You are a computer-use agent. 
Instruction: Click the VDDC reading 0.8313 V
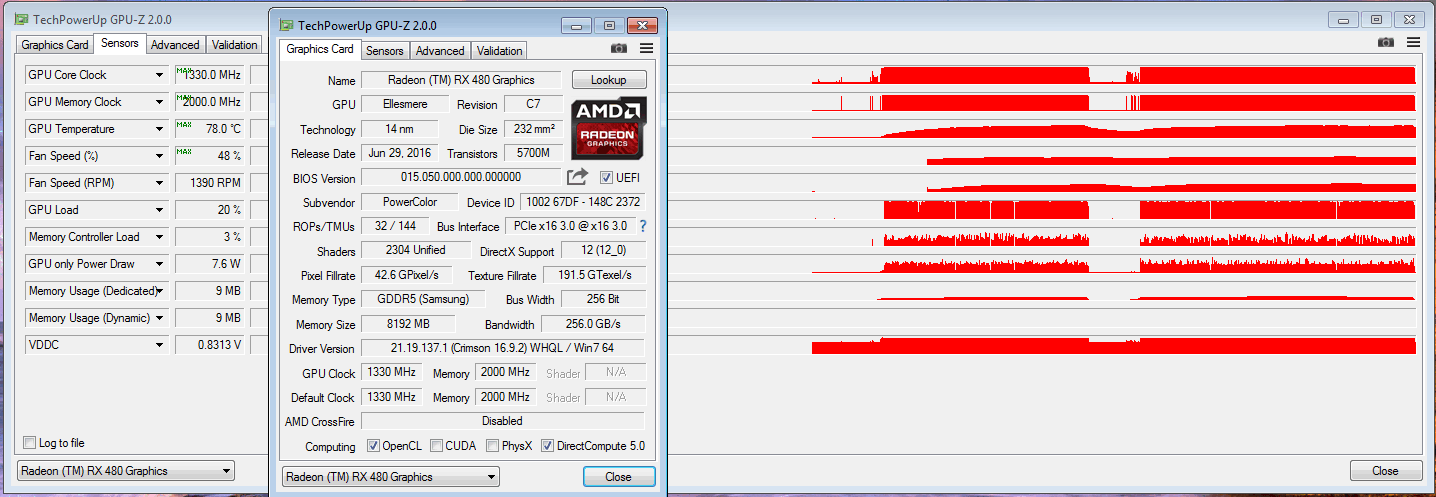pos(210,345)
